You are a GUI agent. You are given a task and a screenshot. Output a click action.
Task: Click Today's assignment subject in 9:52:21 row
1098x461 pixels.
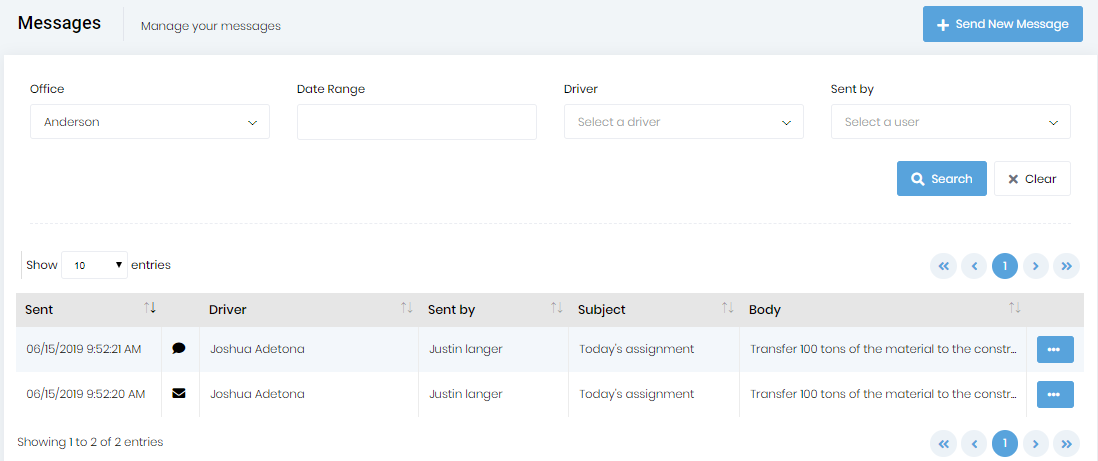point(637,349)
